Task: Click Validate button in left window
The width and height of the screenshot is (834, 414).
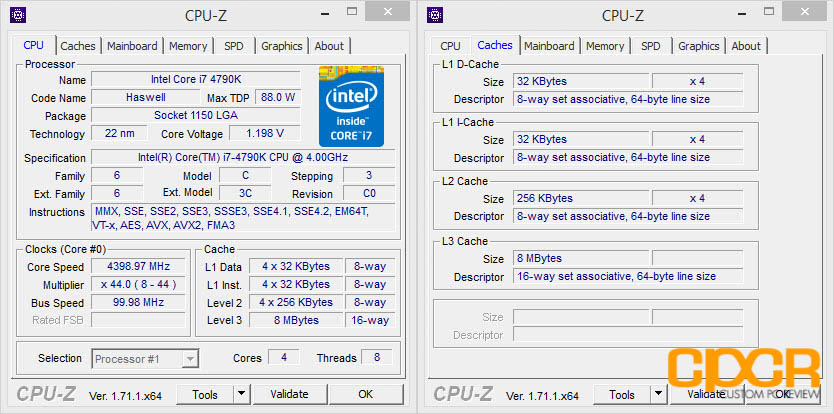Action: point(289,394)
